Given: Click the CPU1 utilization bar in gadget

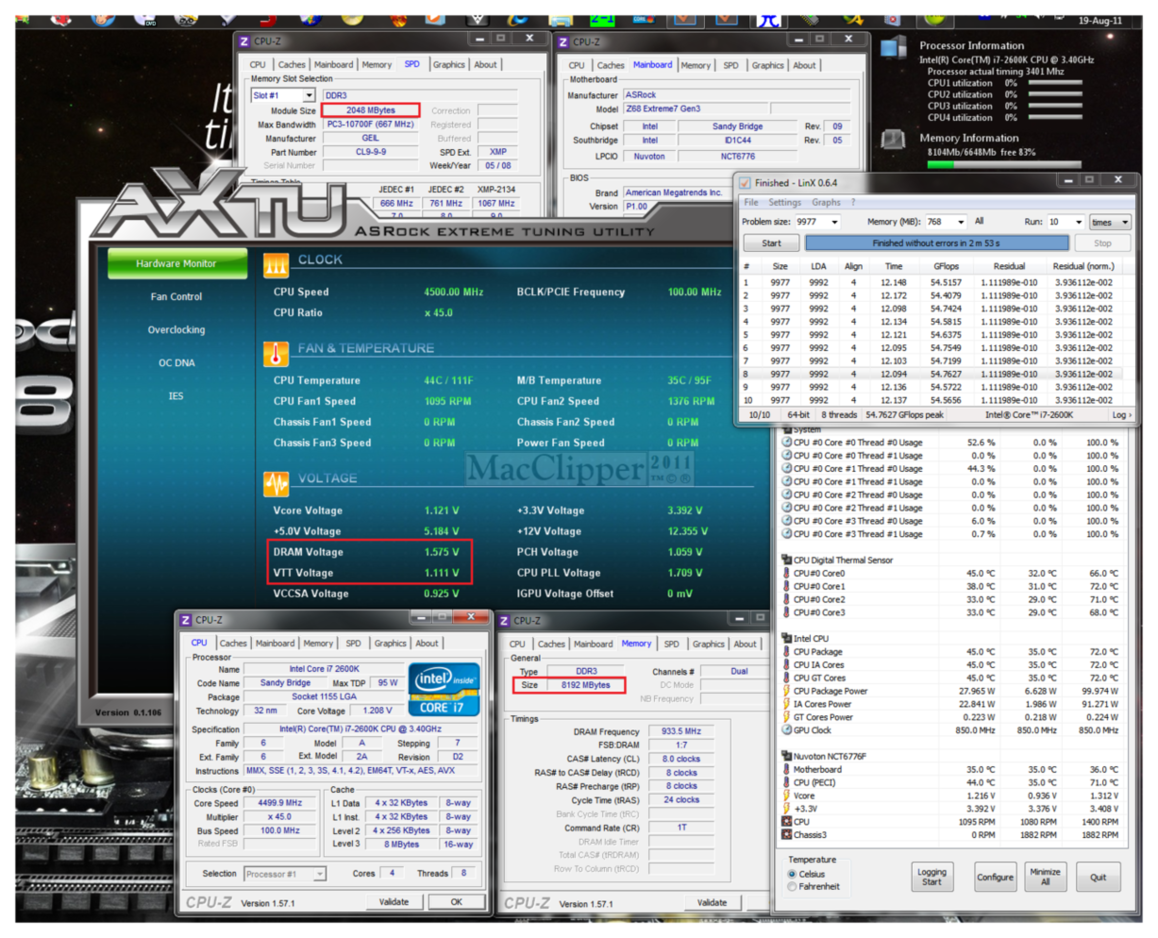Looking at the screenshot, I should click(x=1055, y=83).
